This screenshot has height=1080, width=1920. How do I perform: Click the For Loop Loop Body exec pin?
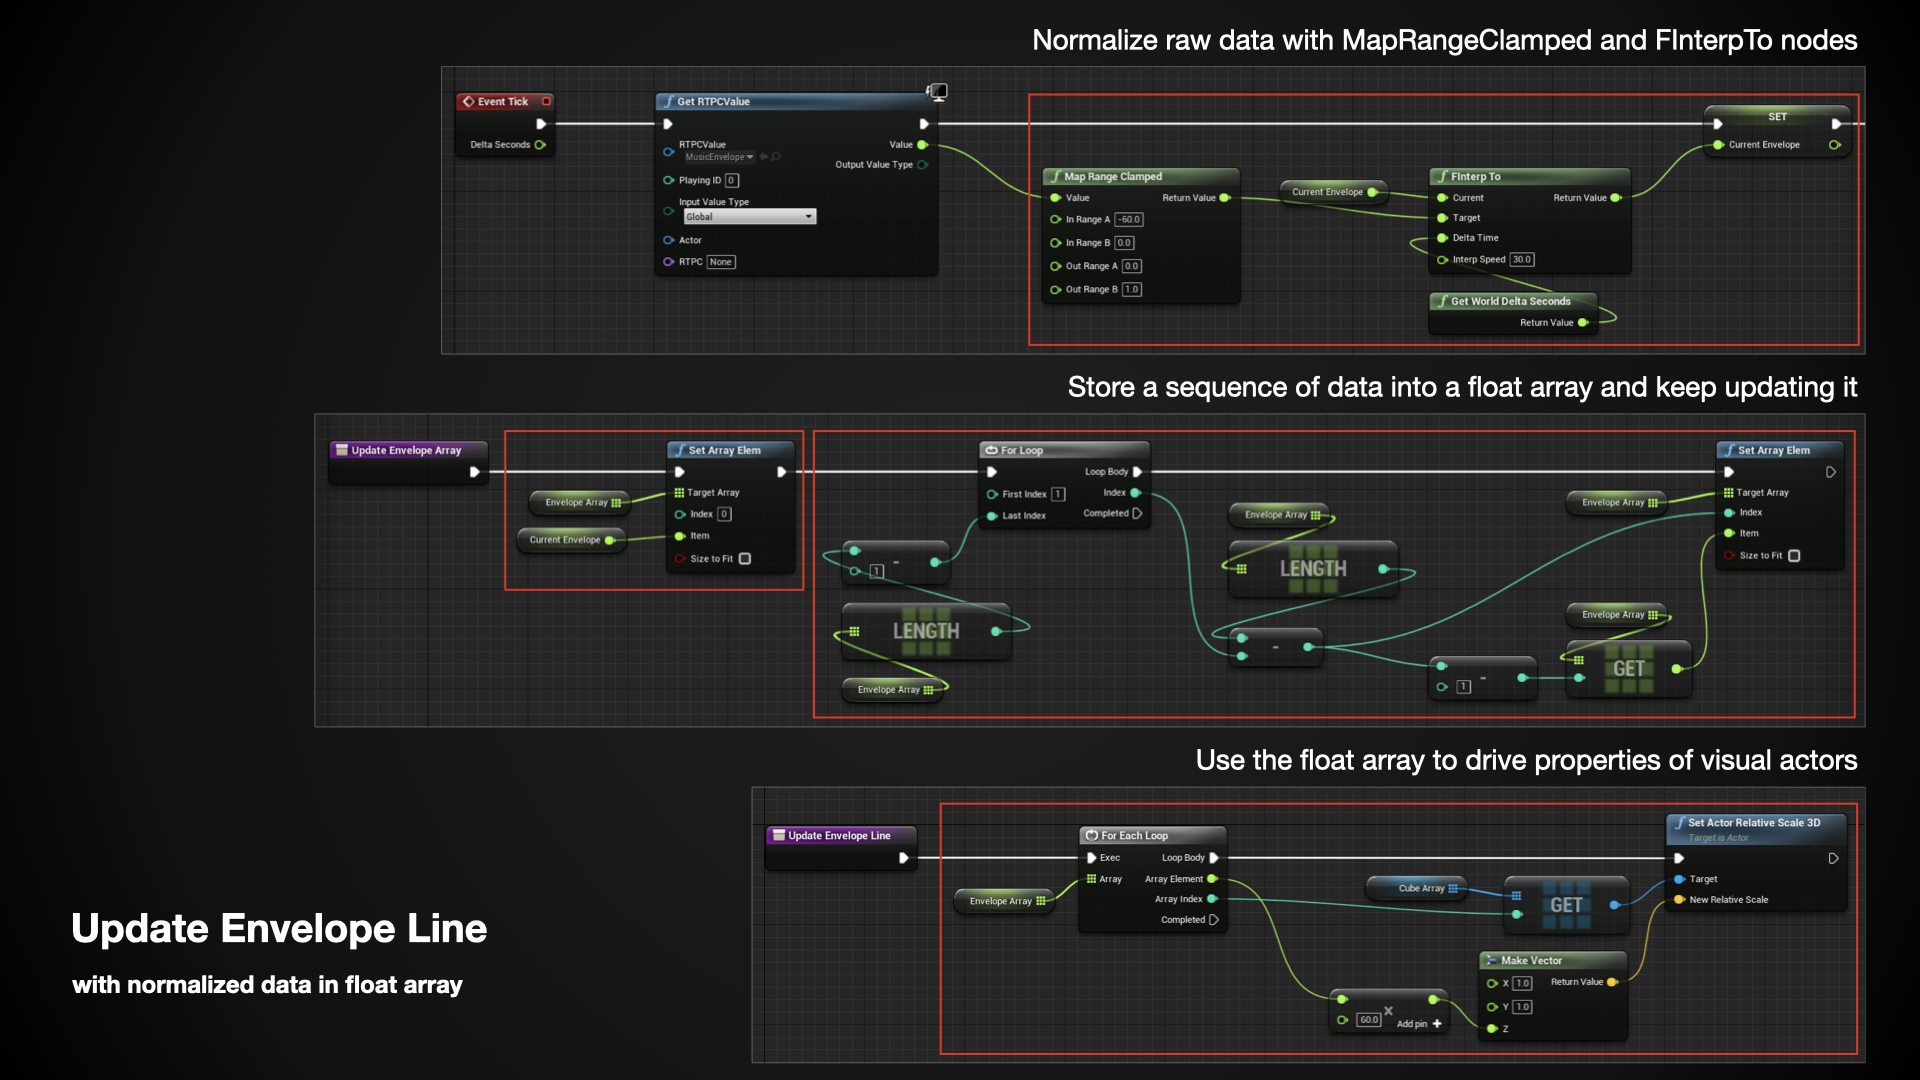tap(1137, 472)
